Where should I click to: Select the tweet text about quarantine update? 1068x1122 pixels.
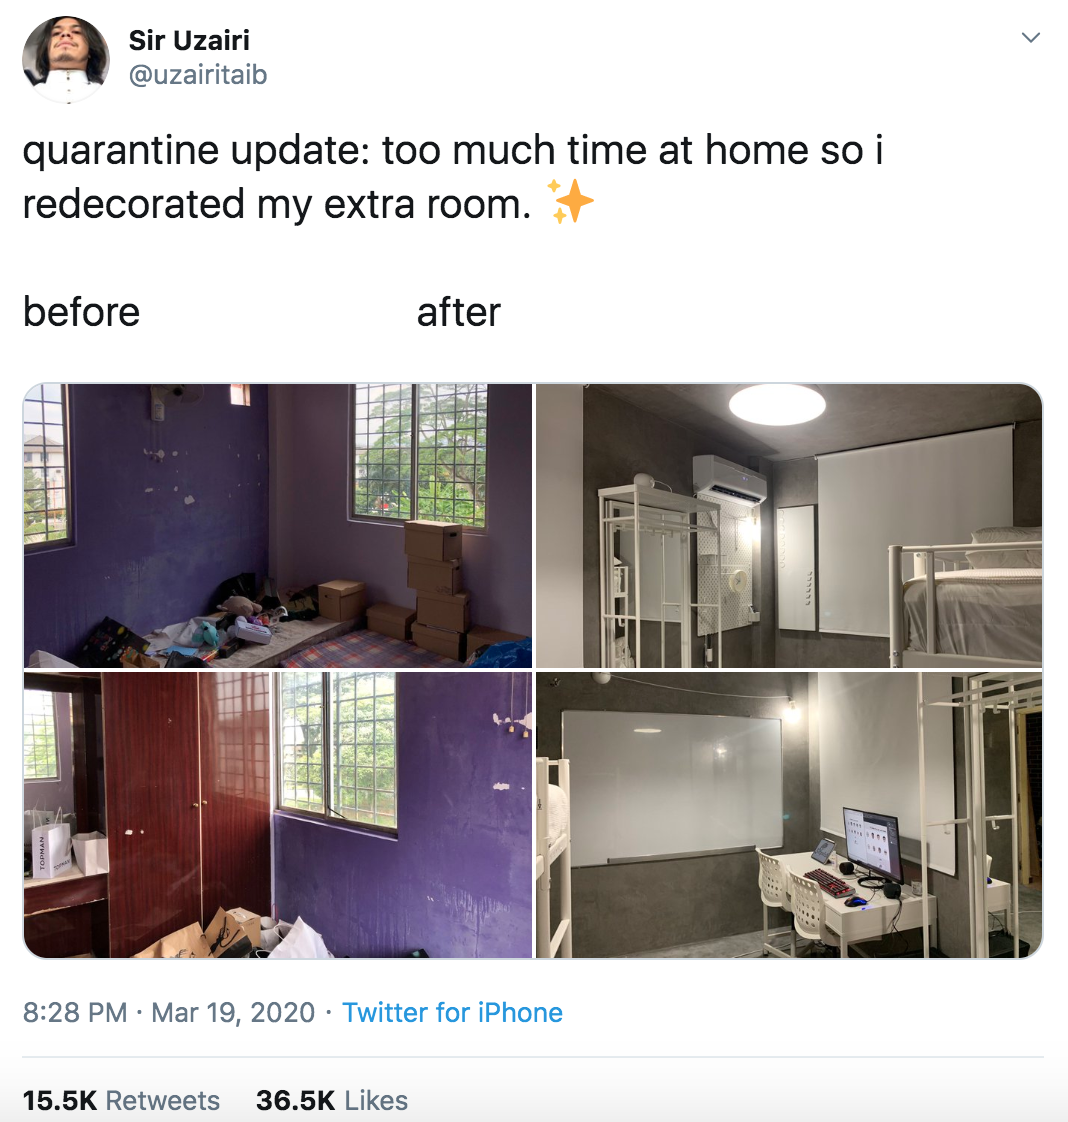(453, 177)
